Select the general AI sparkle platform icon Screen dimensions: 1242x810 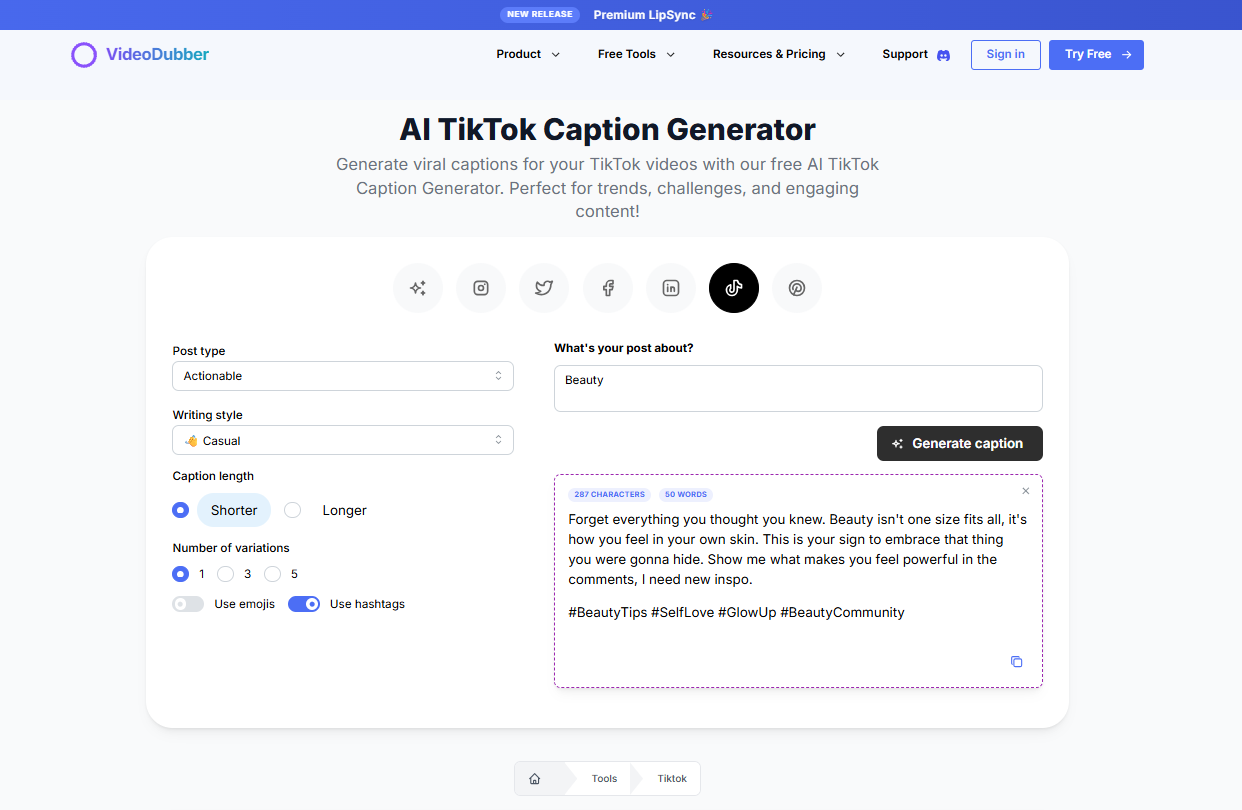click(x=418, y=288)
